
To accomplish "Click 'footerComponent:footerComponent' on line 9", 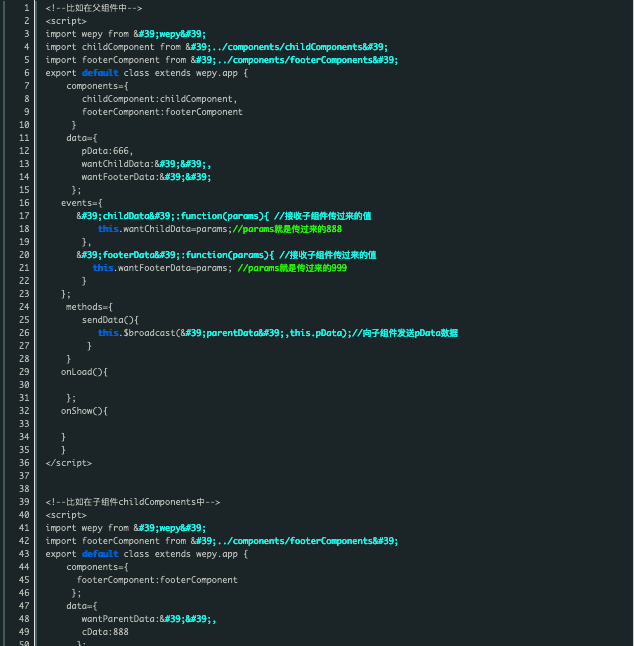I will tap(162, 112).
